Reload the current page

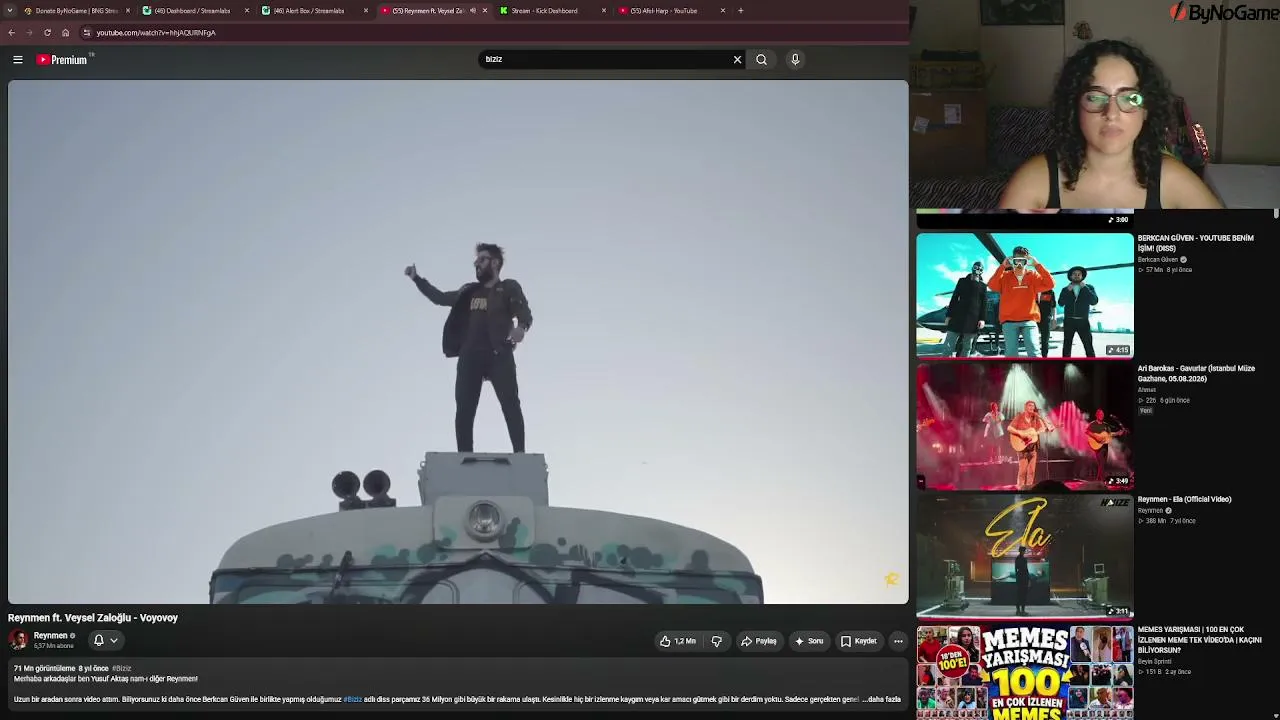coord(47,33)
